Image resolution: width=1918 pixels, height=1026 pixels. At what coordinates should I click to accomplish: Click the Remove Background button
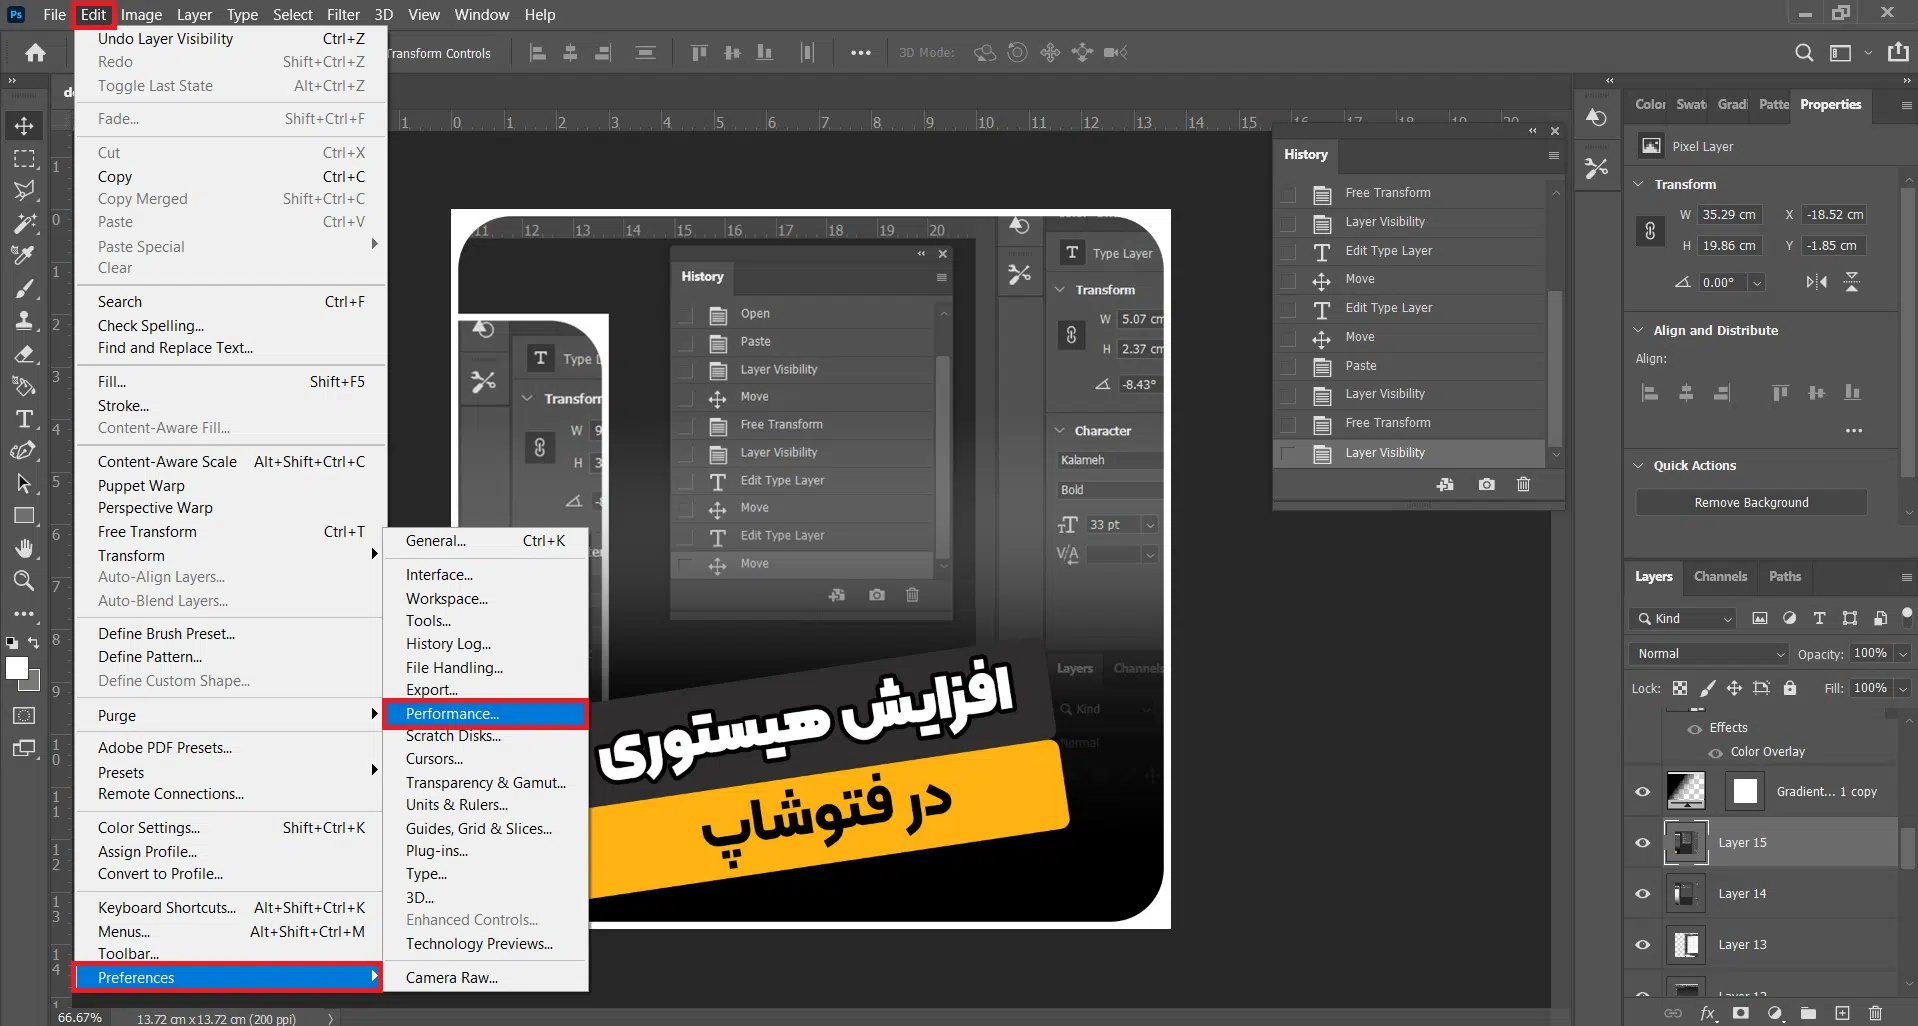pos(1751,503)
